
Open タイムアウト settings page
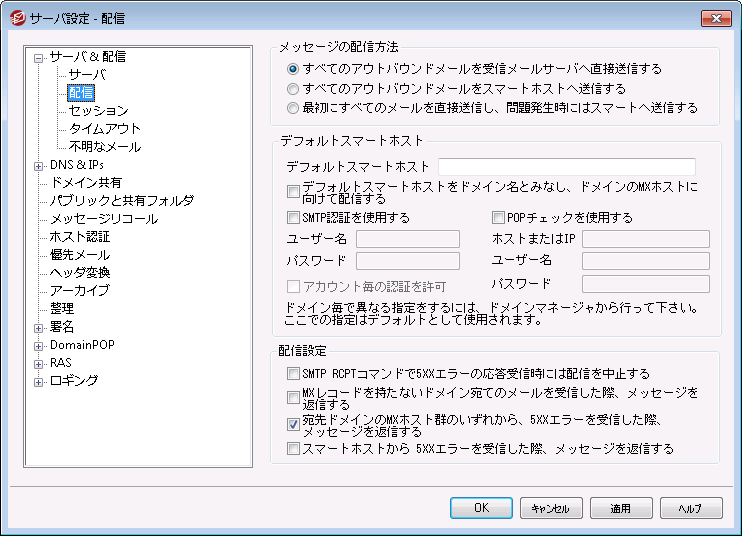coord(104,129)
